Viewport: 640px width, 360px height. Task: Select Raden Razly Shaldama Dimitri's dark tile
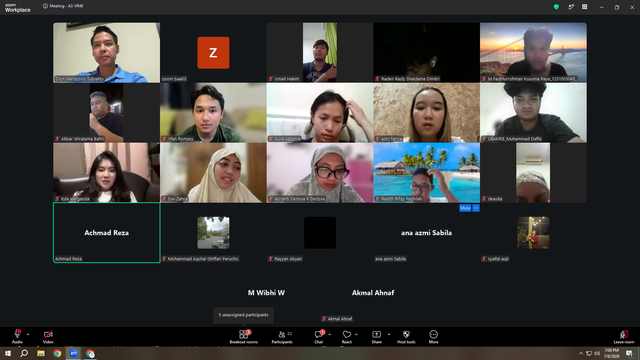(x=427, y=52)
